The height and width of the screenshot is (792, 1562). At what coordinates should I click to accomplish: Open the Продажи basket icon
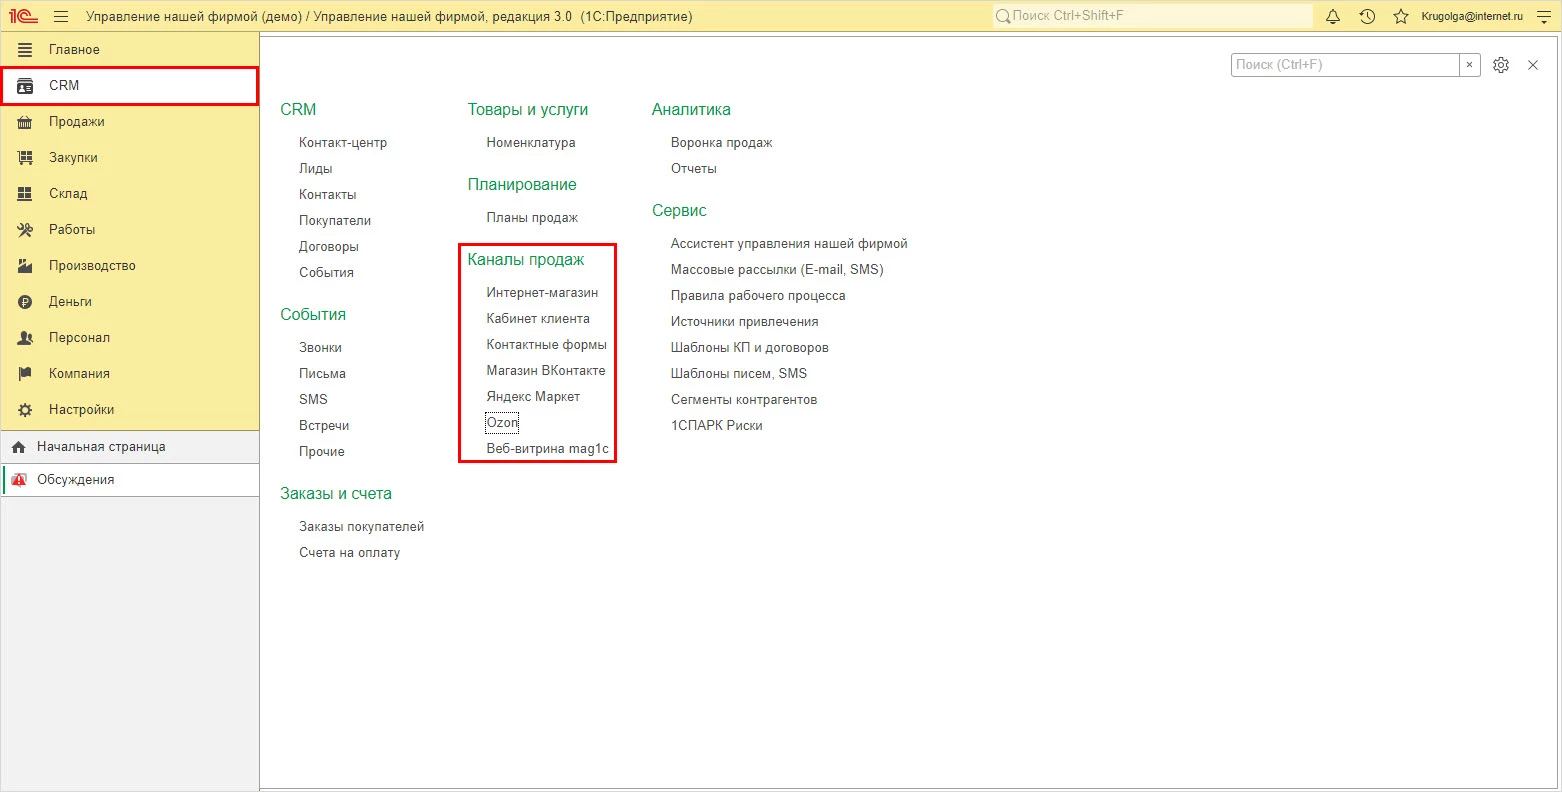pyautogui.click(x=26, y=122)
